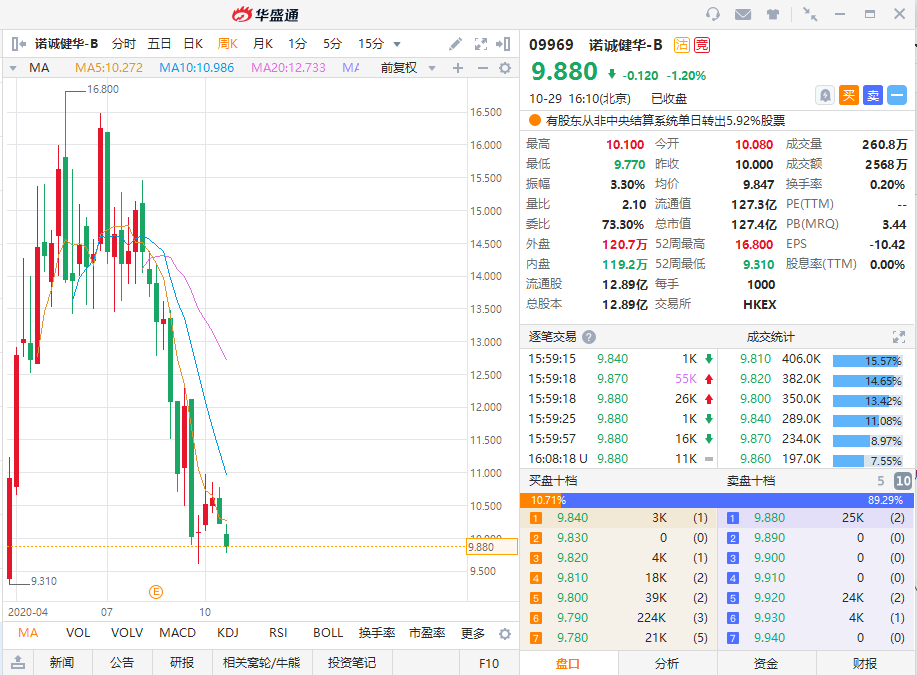917x675 pixels.
Task: Toggle the RSI indicator
Action: pyautogui.click(x=278, y=633)
